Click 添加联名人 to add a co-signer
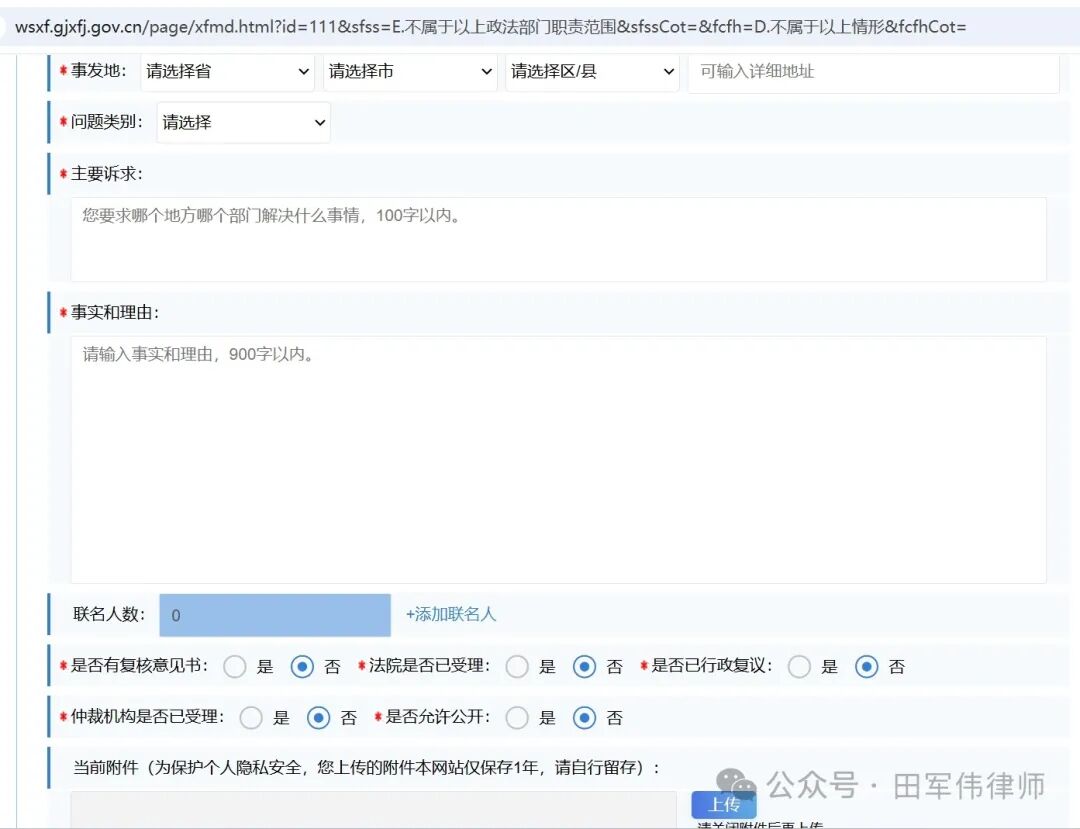 451,615
